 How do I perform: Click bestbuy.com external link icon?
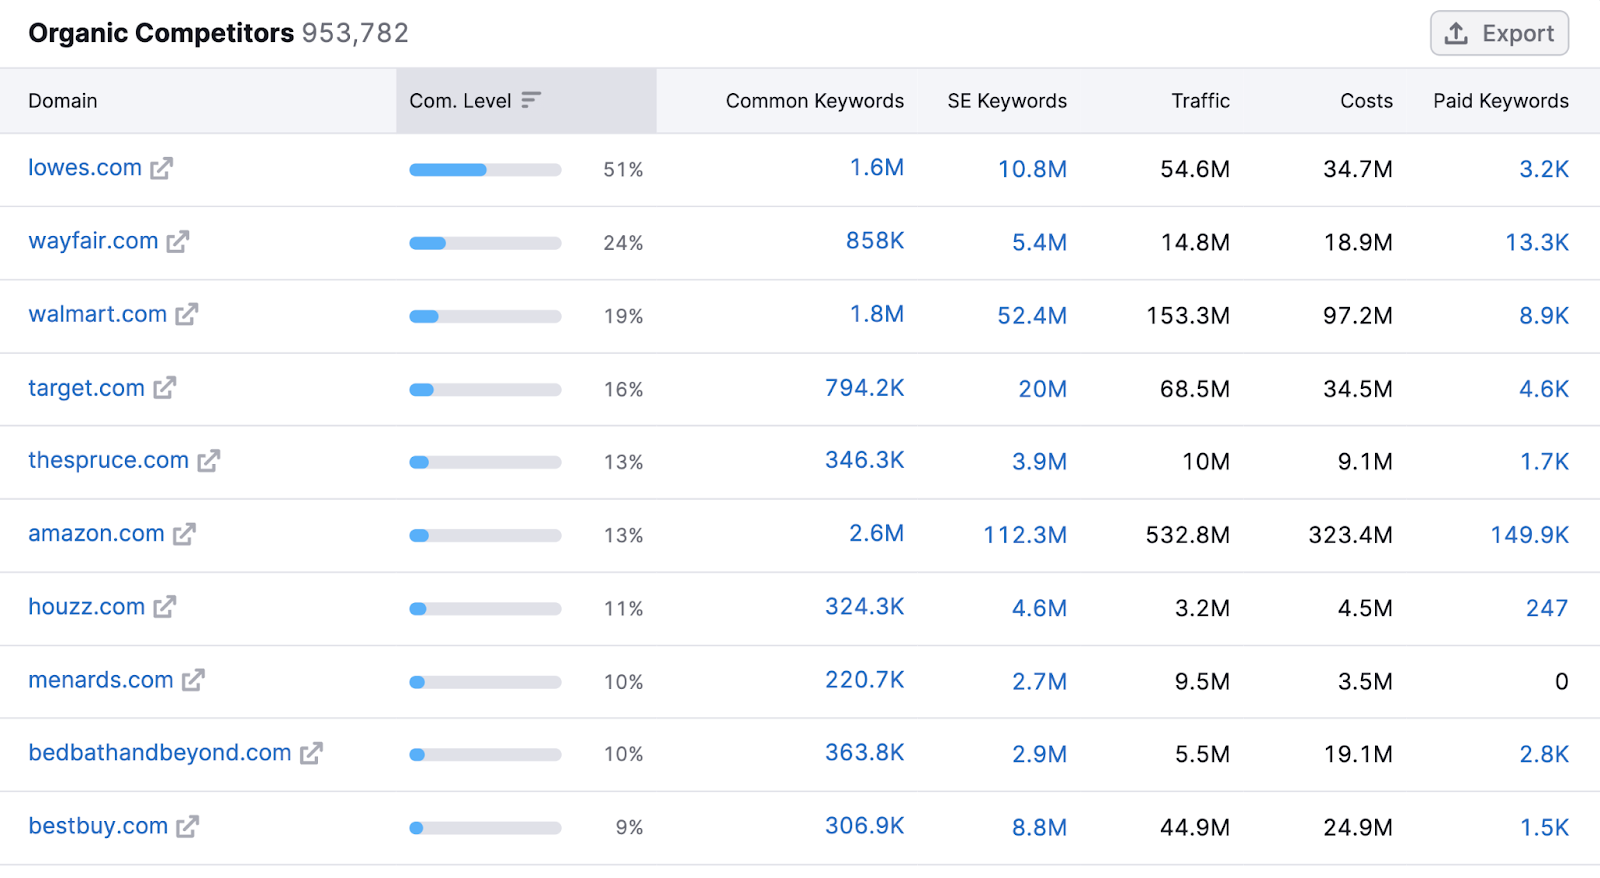[188, 827]
